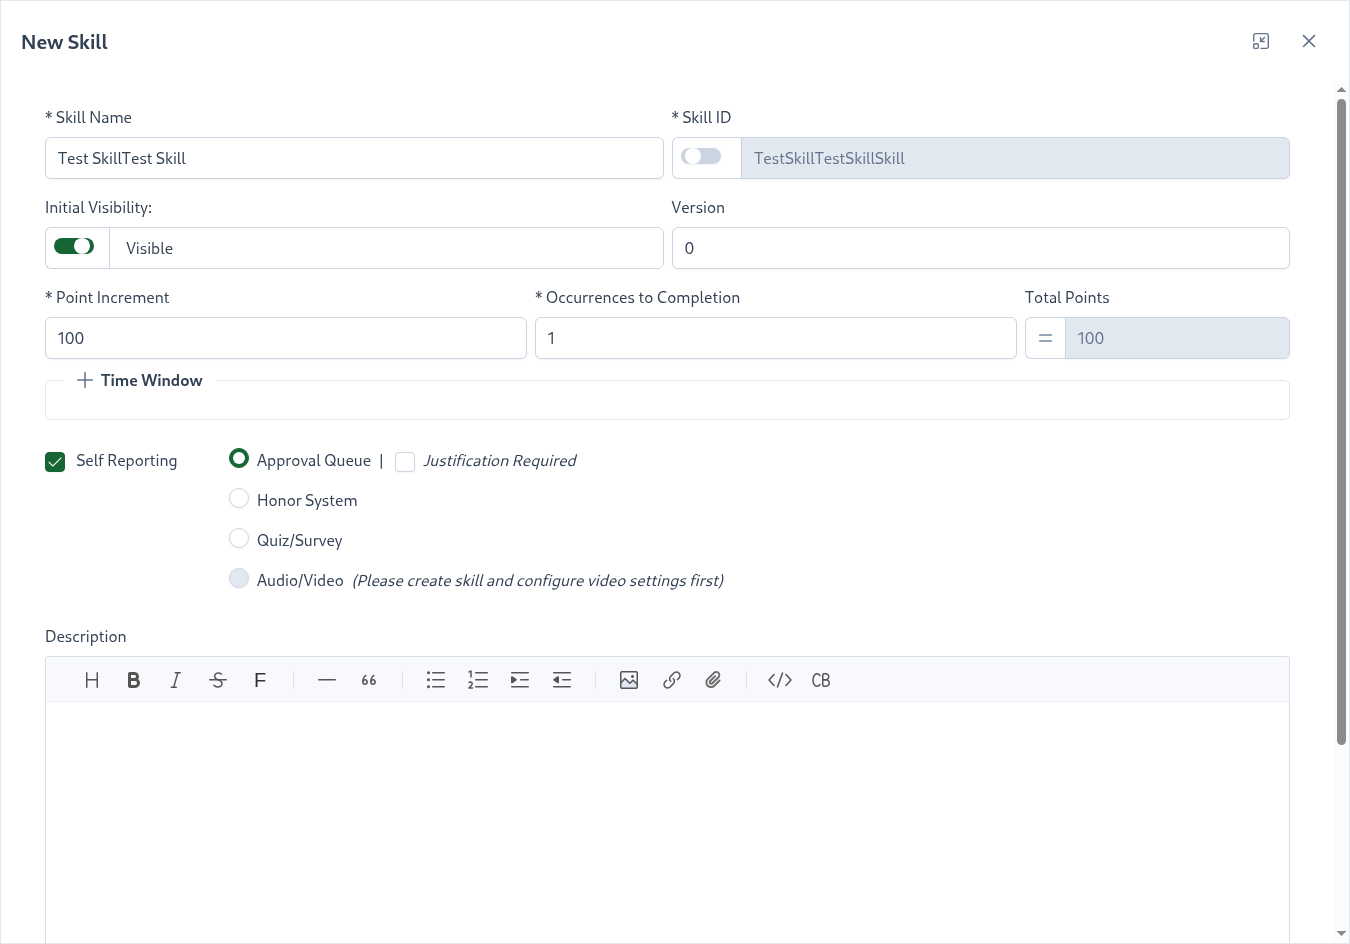The width and height of the screenshot is (1350, 944).
Task: Click the scrollbar up arrow
Action: coord(1342,90)
